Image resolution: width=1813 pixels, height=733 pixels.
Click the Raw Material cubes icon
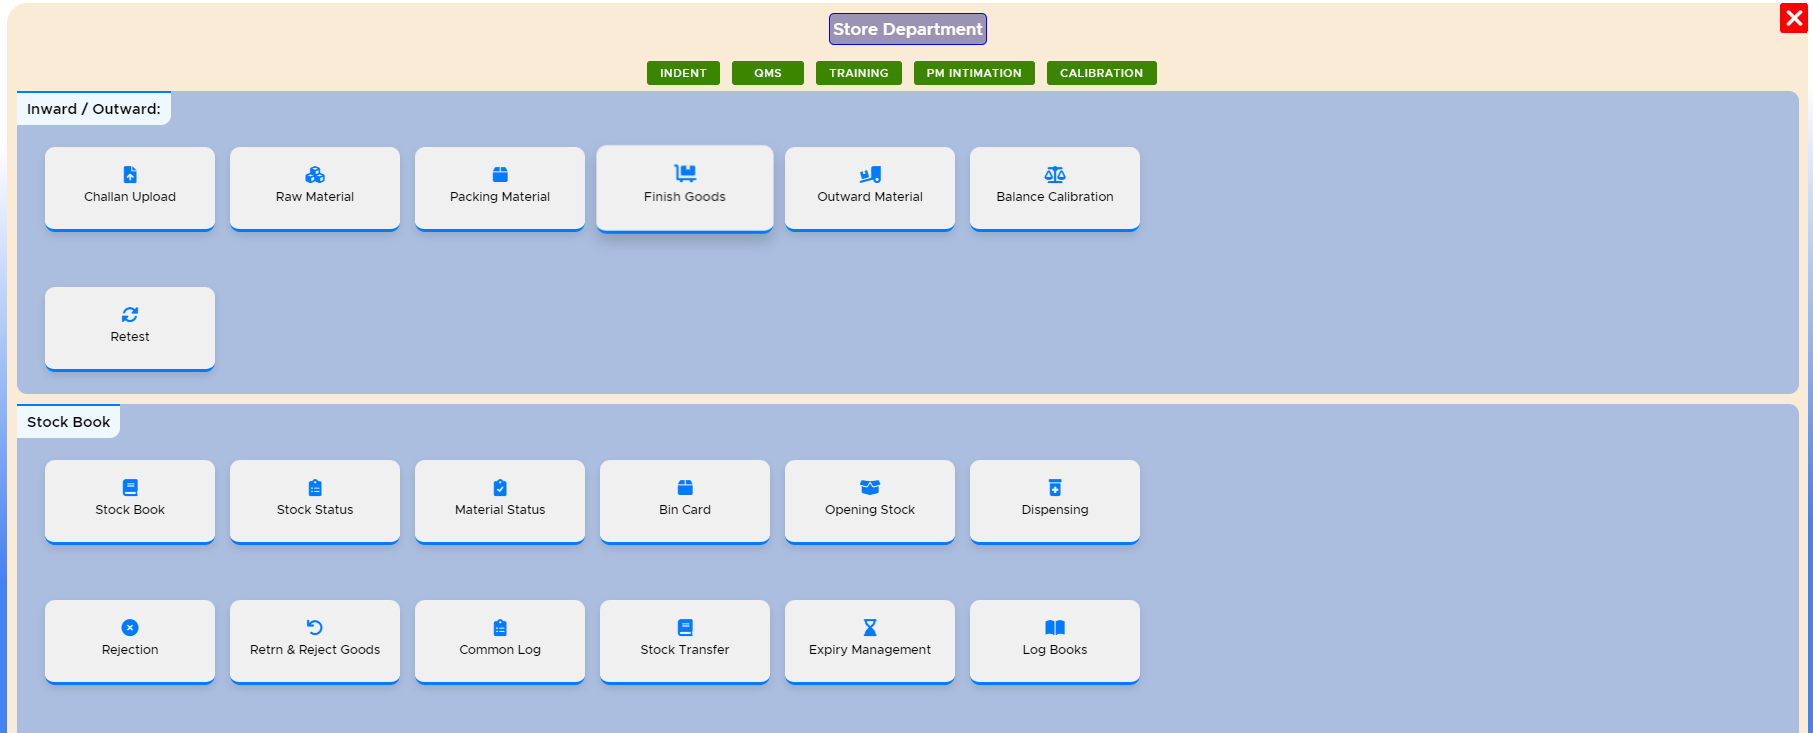[315, 175]
